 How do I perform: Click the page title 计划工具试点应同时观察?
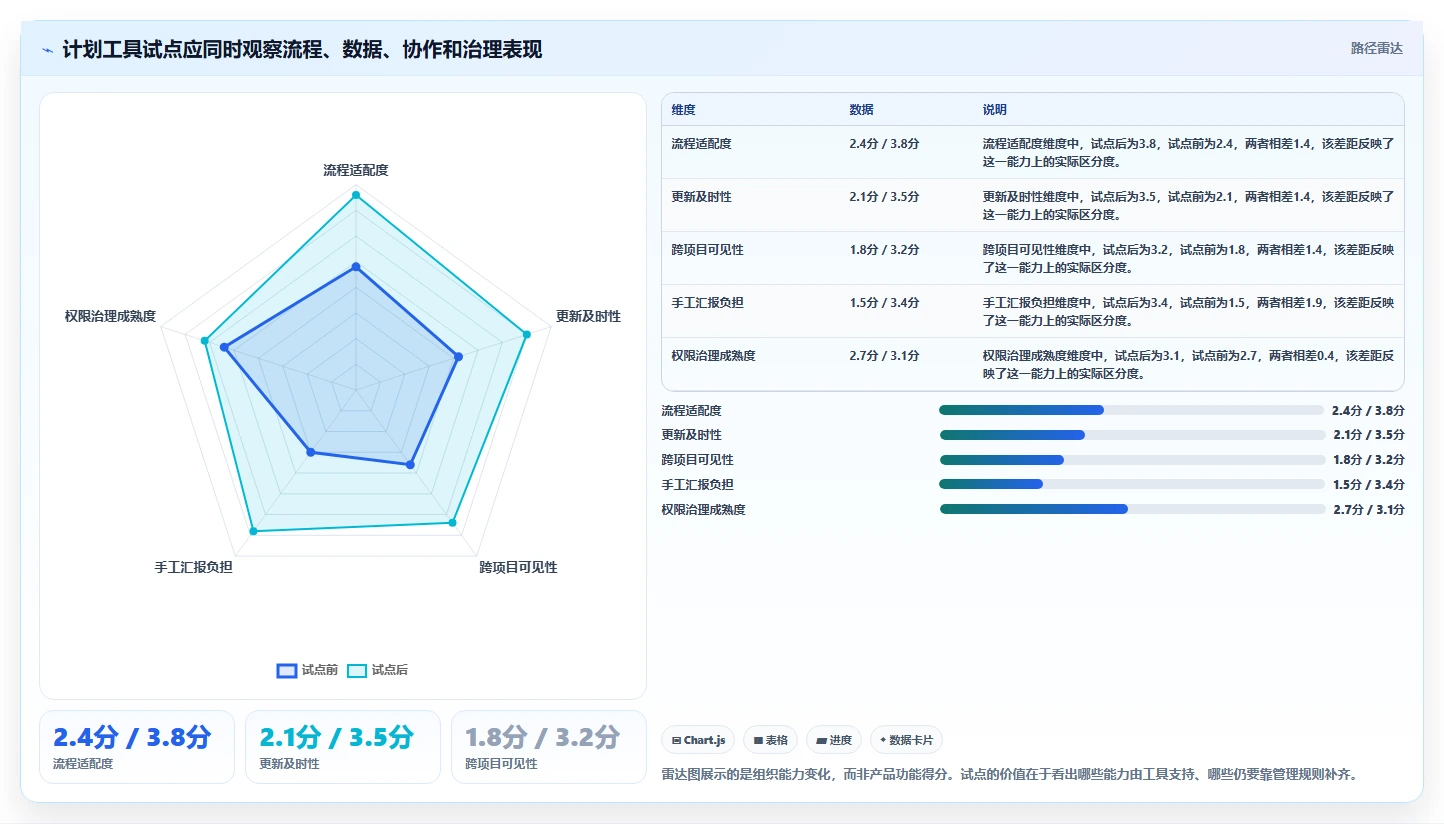(x=302, y=50)
